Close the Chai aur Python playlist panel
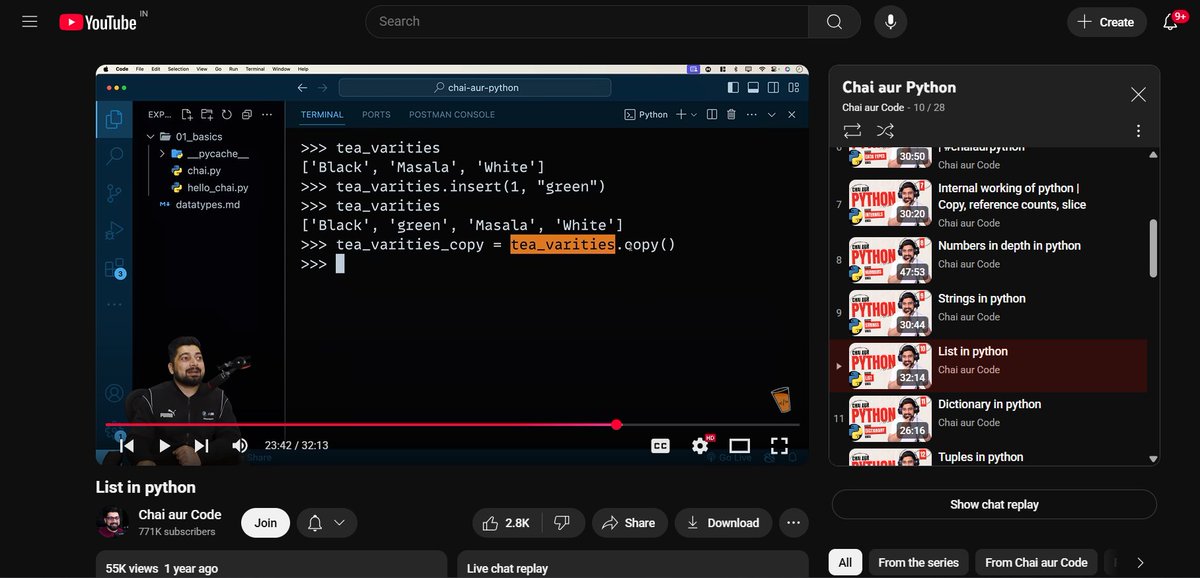Viewport: 1200px width, 578px height. [x=1138, y=95]
